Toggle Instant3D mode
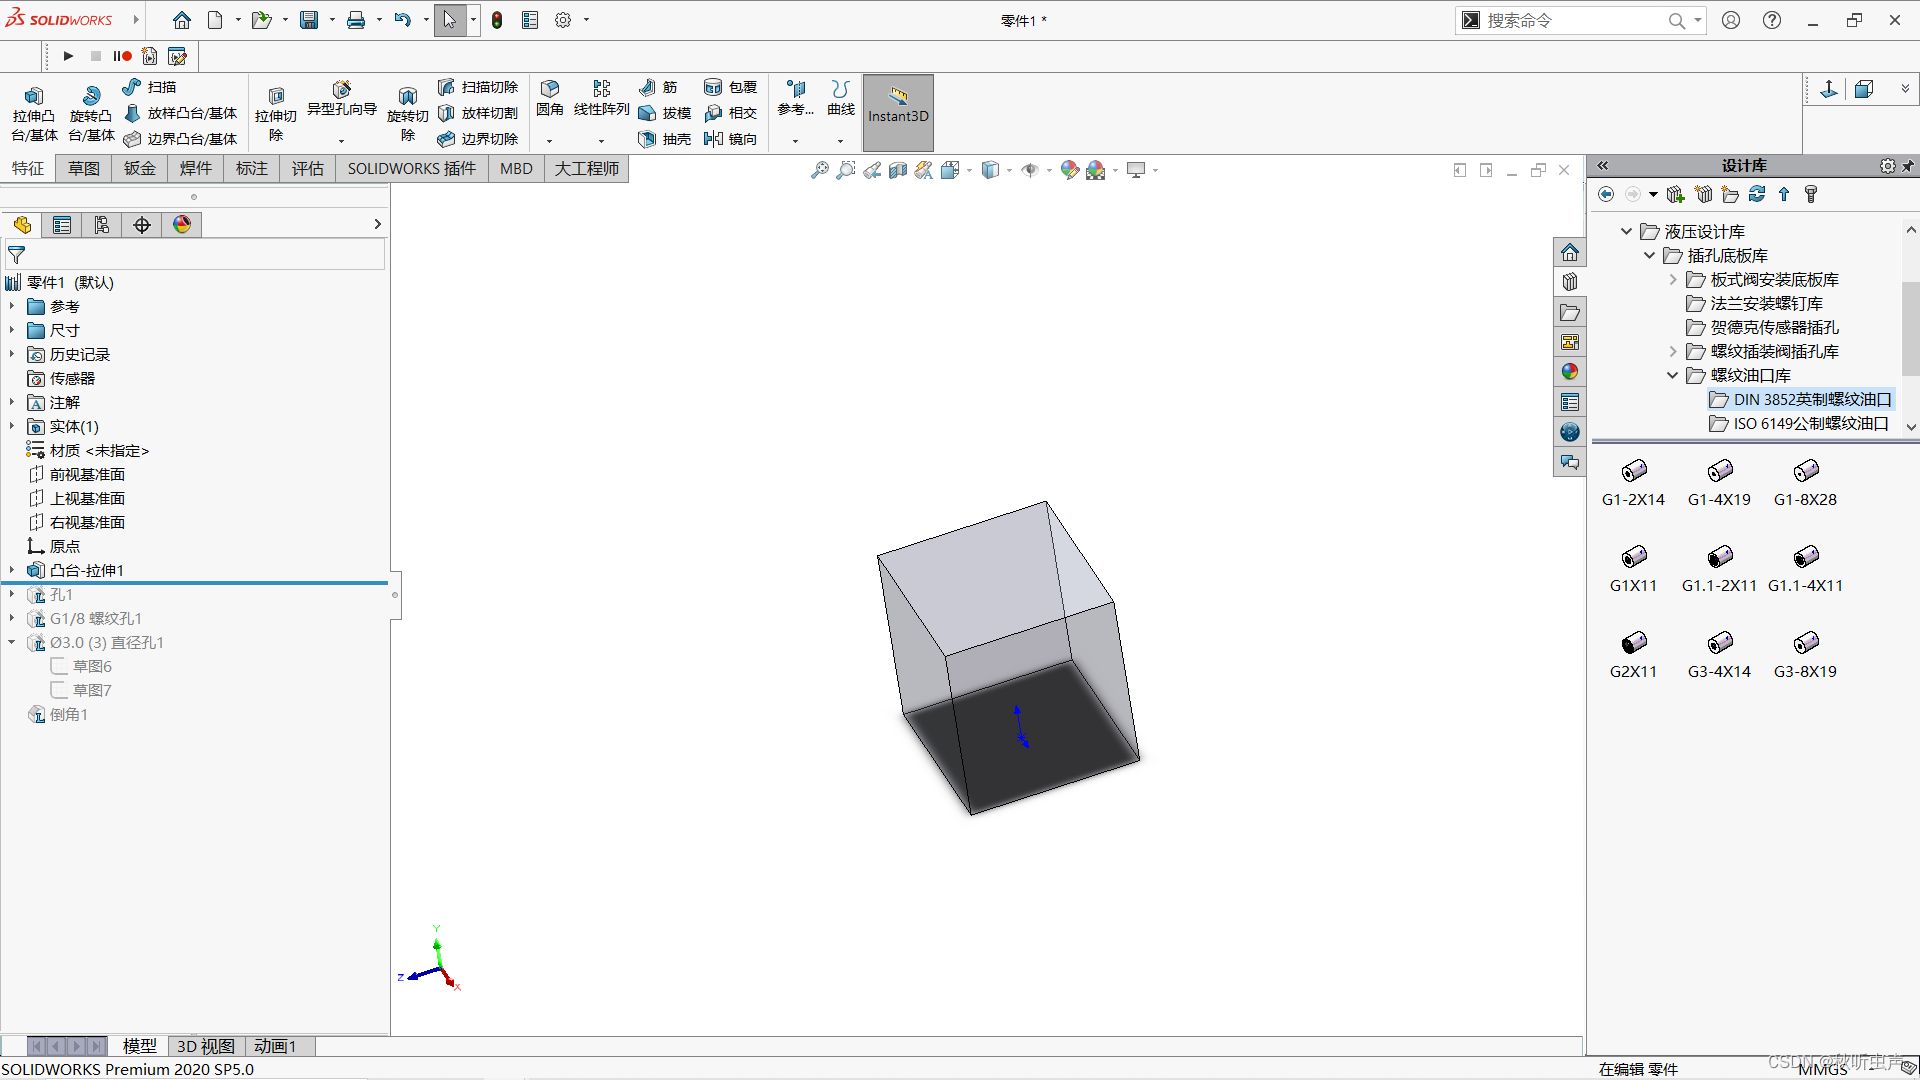 point(898,113)
